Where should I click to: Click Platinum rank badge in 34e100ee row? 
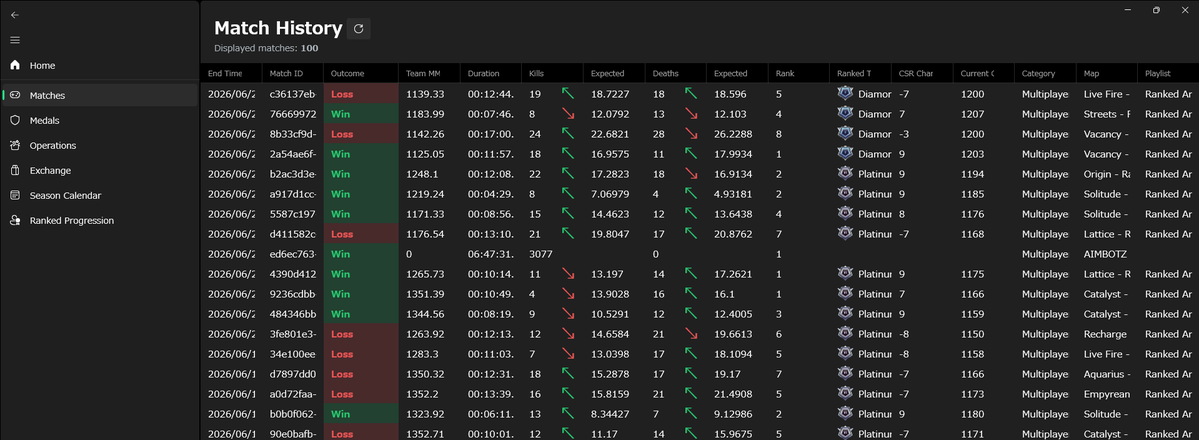pos(845,353)
